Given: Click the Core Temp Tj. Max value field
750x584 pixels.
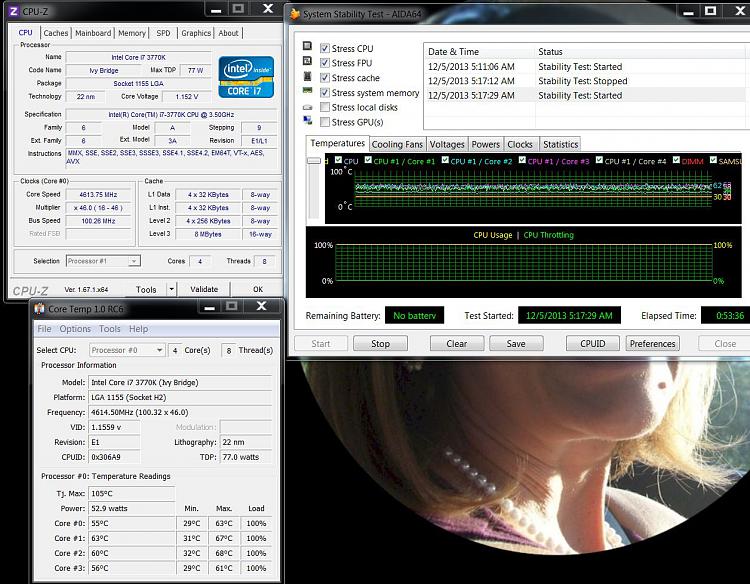Looking at the screenshot, I should 132,493.
